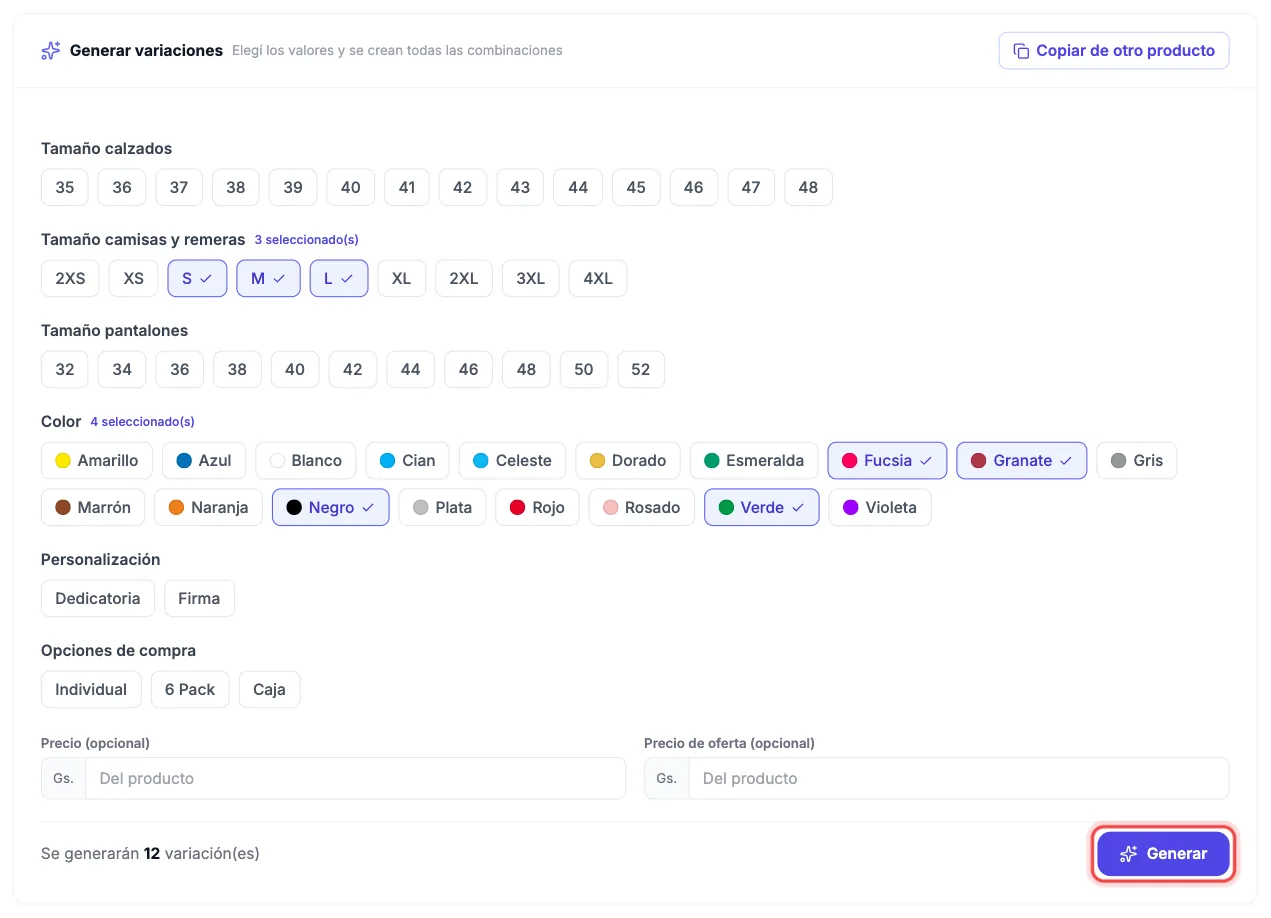Viewport: 1271px width, 918px height.
Task: Pick the Blanco color chip
Action: pyautogui.click(x=305, y=461)
